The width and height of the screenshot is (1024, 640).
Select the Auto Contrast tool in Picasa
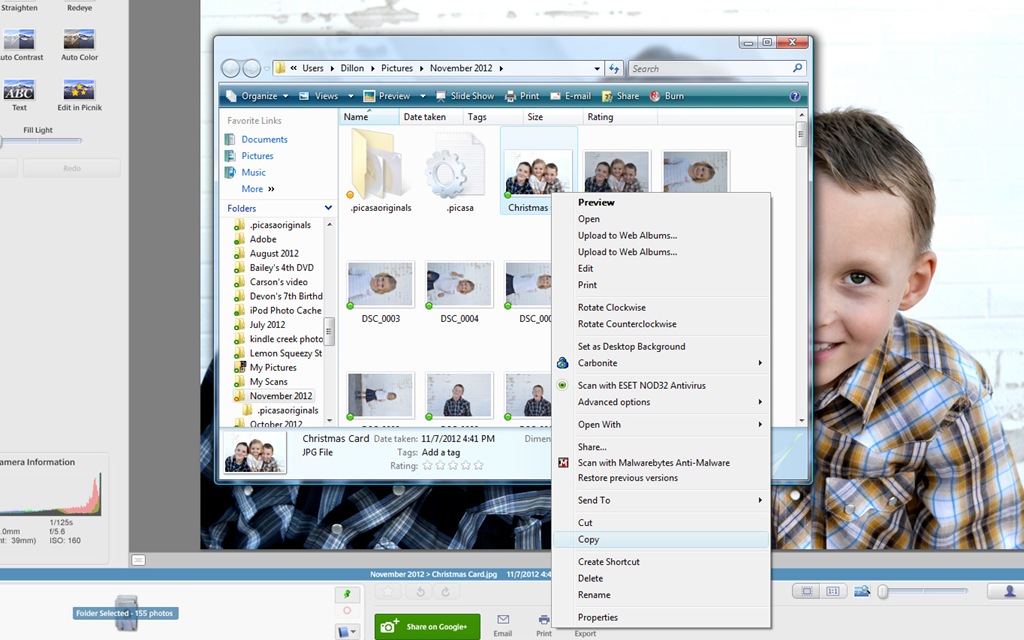[x=19, y=45]
